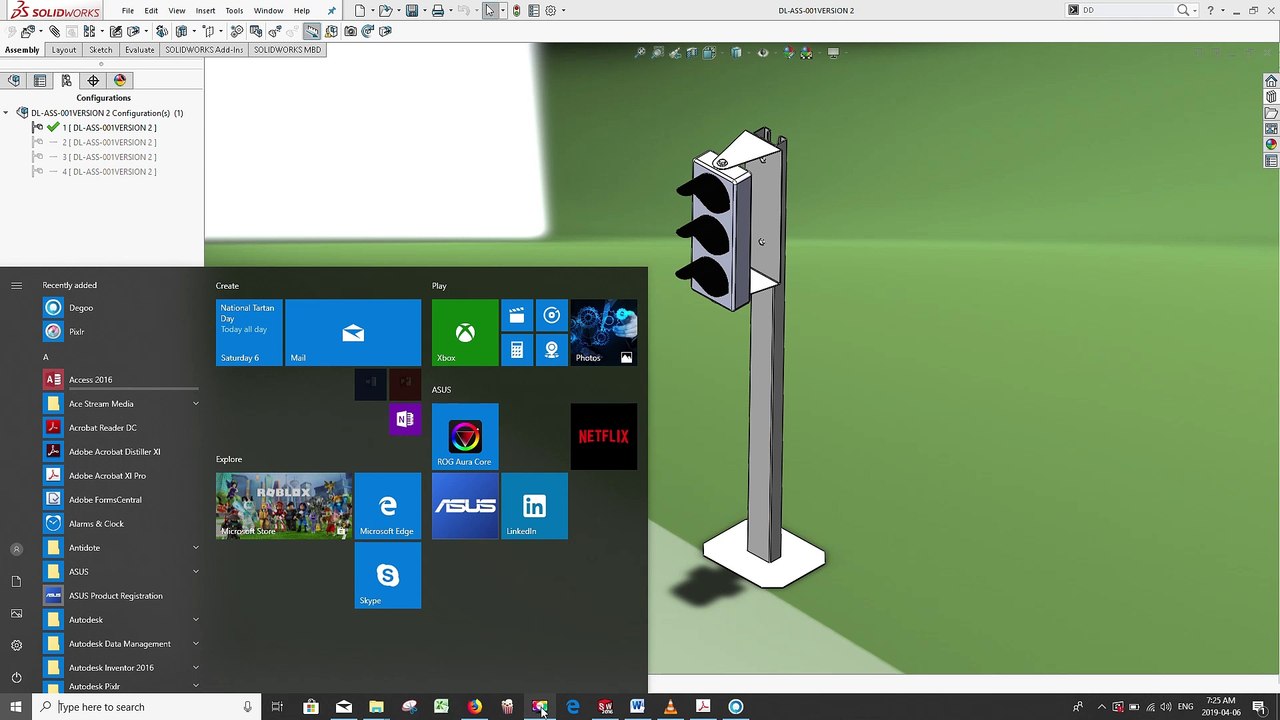This screenshot has height=720, width=1280.
Task: Open the Mail tile
Action: click(354, 332)
